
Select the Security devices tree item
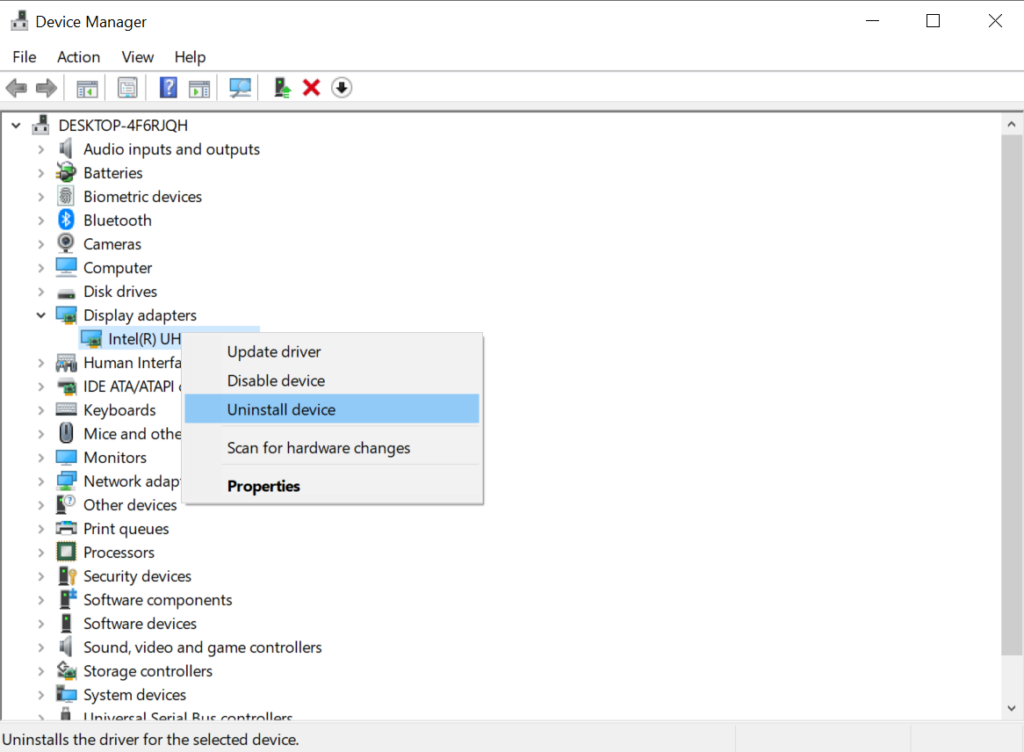click(137, 576)
